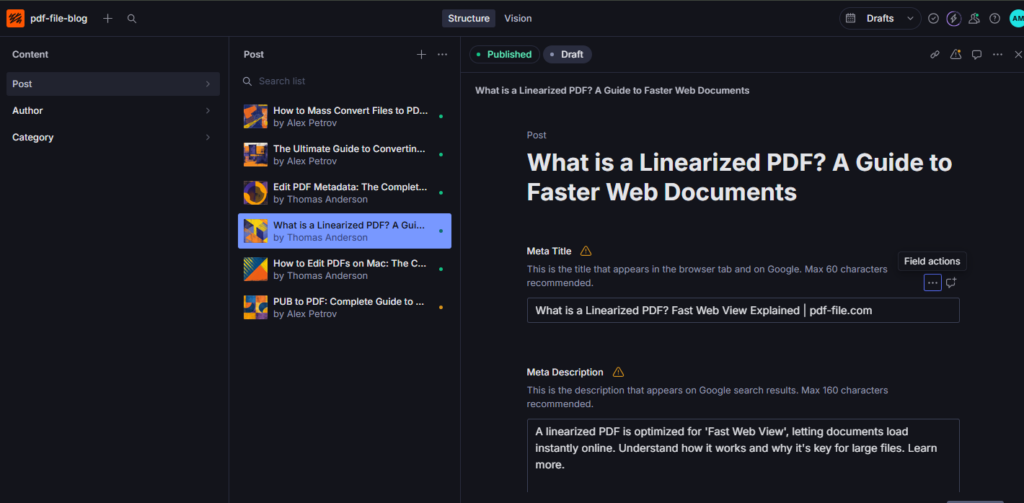
Task: Switch to Published version
Action: coord(504,54)
